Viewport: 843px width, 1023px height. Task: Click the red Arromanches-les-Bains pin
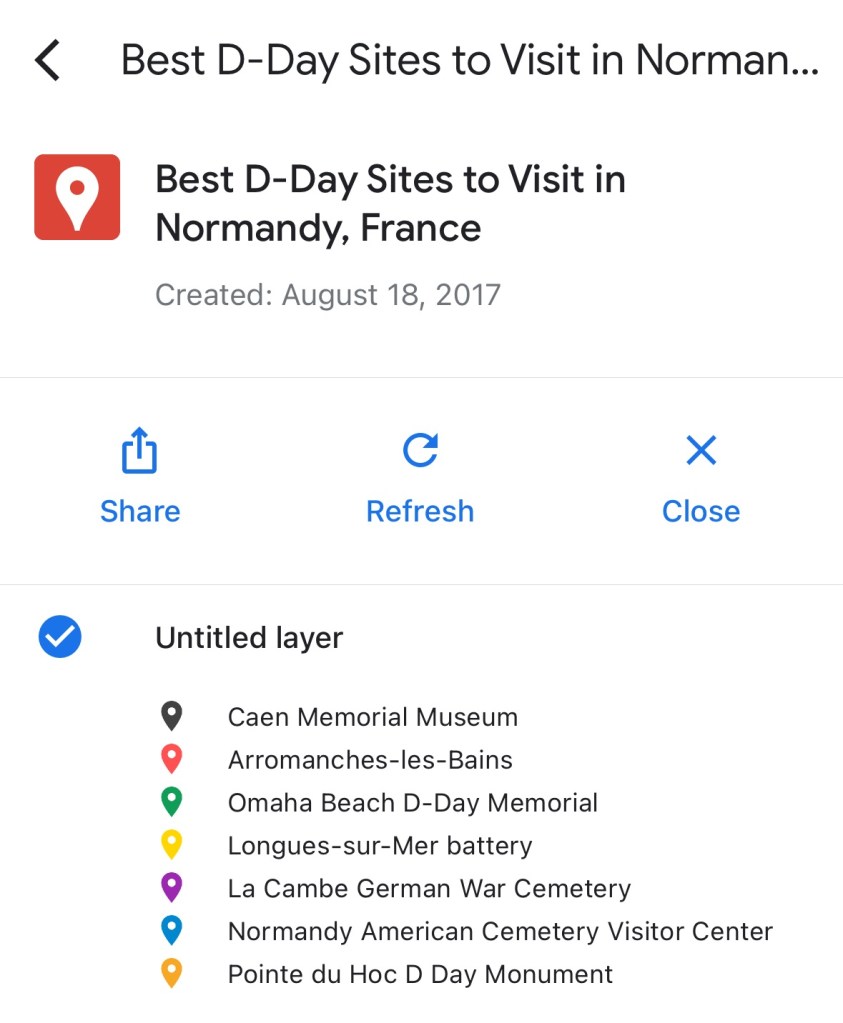tap(172, 759)
